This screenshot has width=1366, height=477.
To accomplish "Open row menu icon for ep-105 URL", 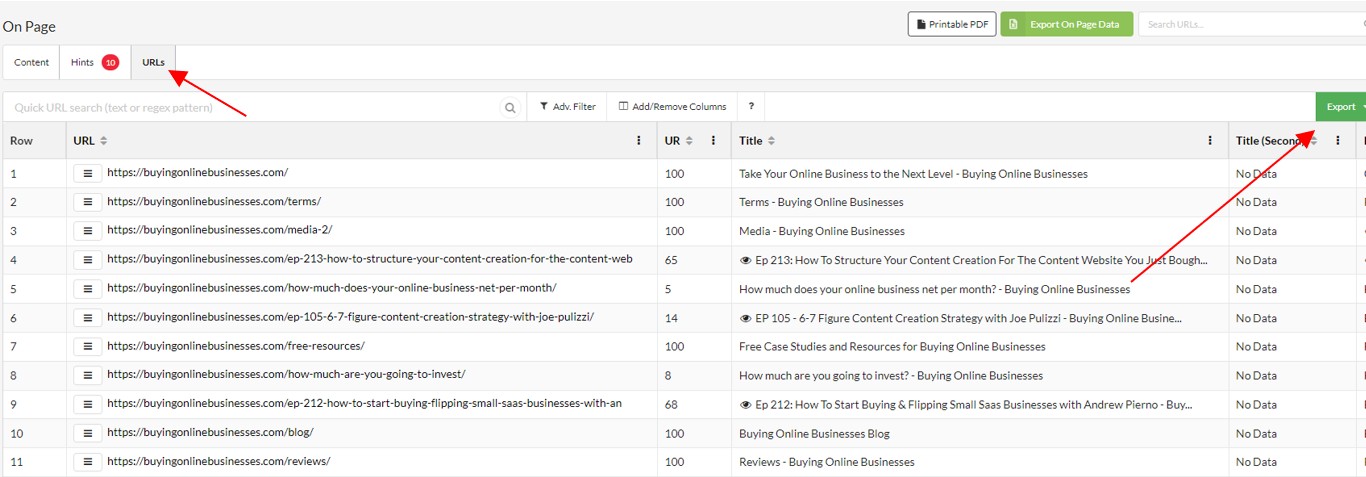I will (87, 318).
